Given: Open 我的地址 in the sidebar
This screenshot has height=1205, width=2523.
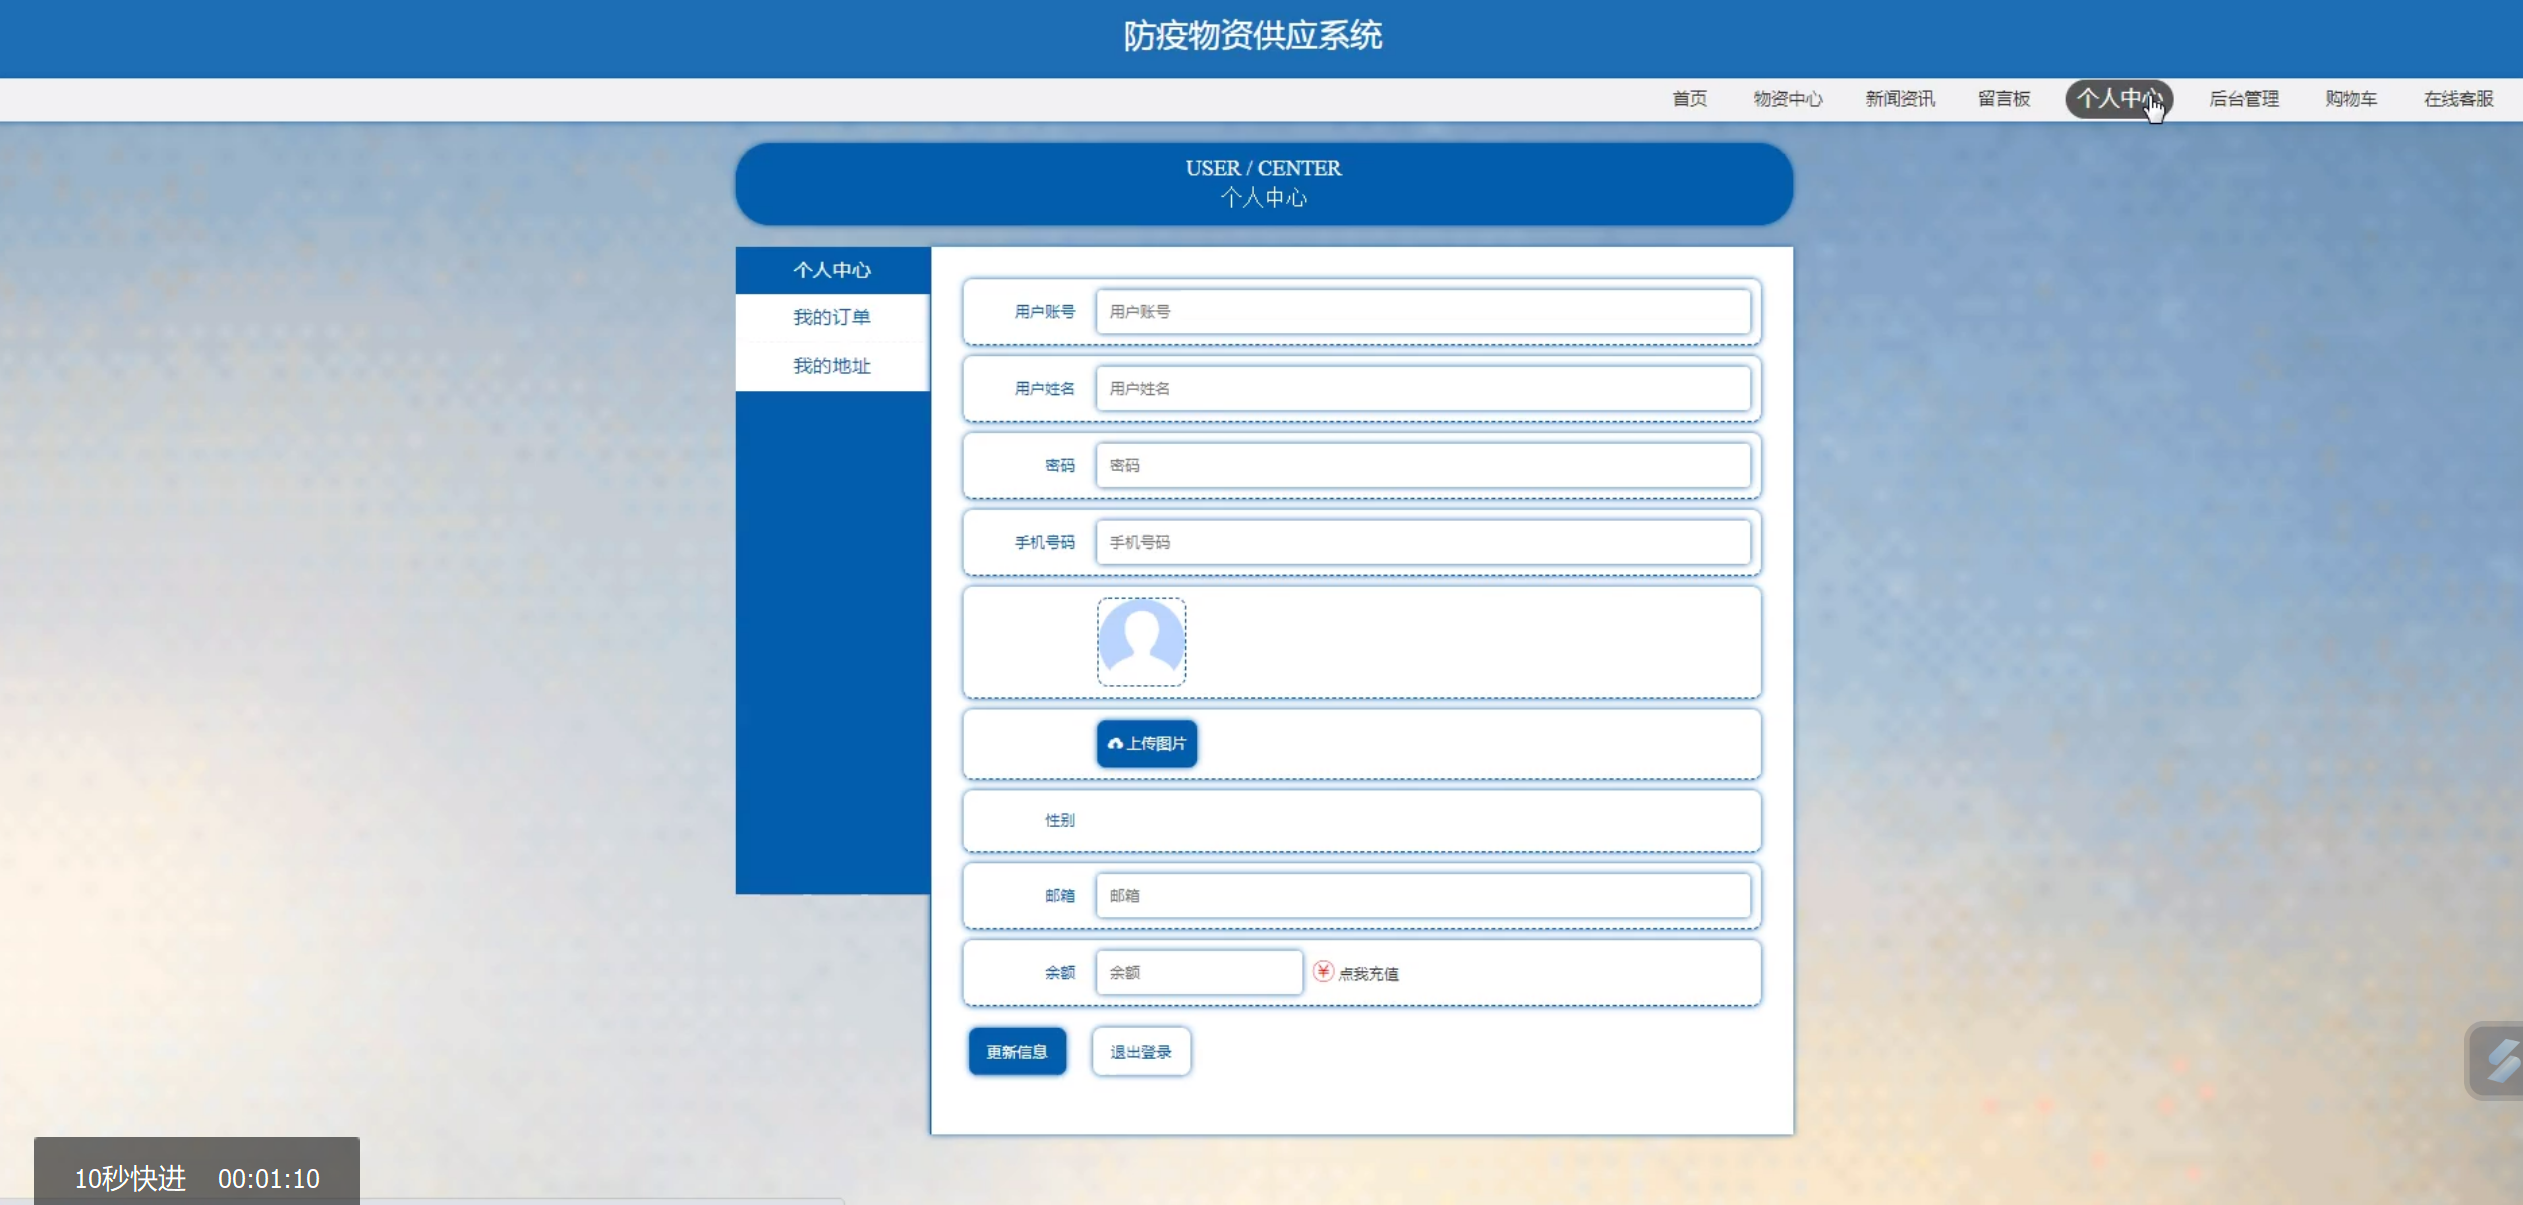Looking at the screenshot, I should click(831, 365).
